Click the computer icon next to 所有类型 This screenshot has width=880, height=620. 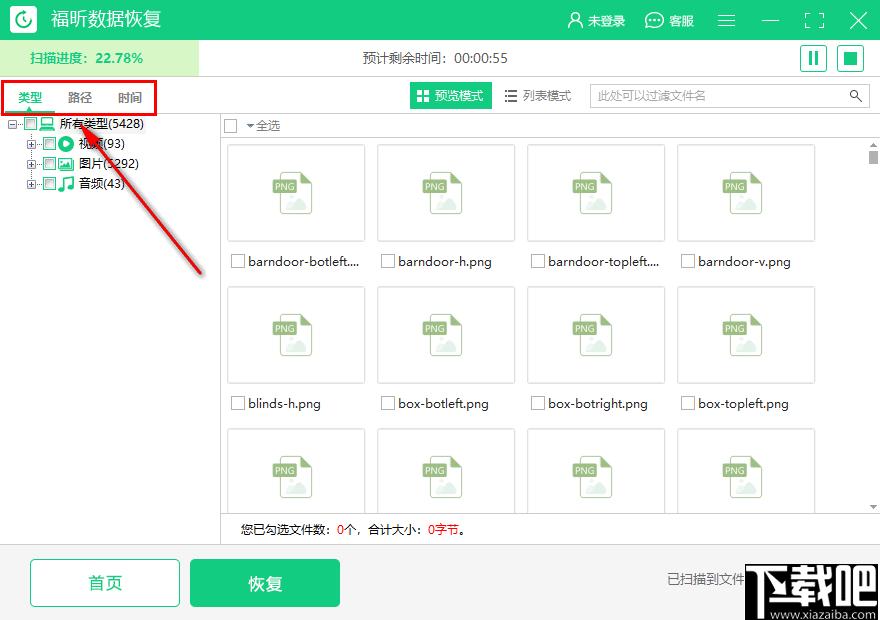click(x=47, y=124)
